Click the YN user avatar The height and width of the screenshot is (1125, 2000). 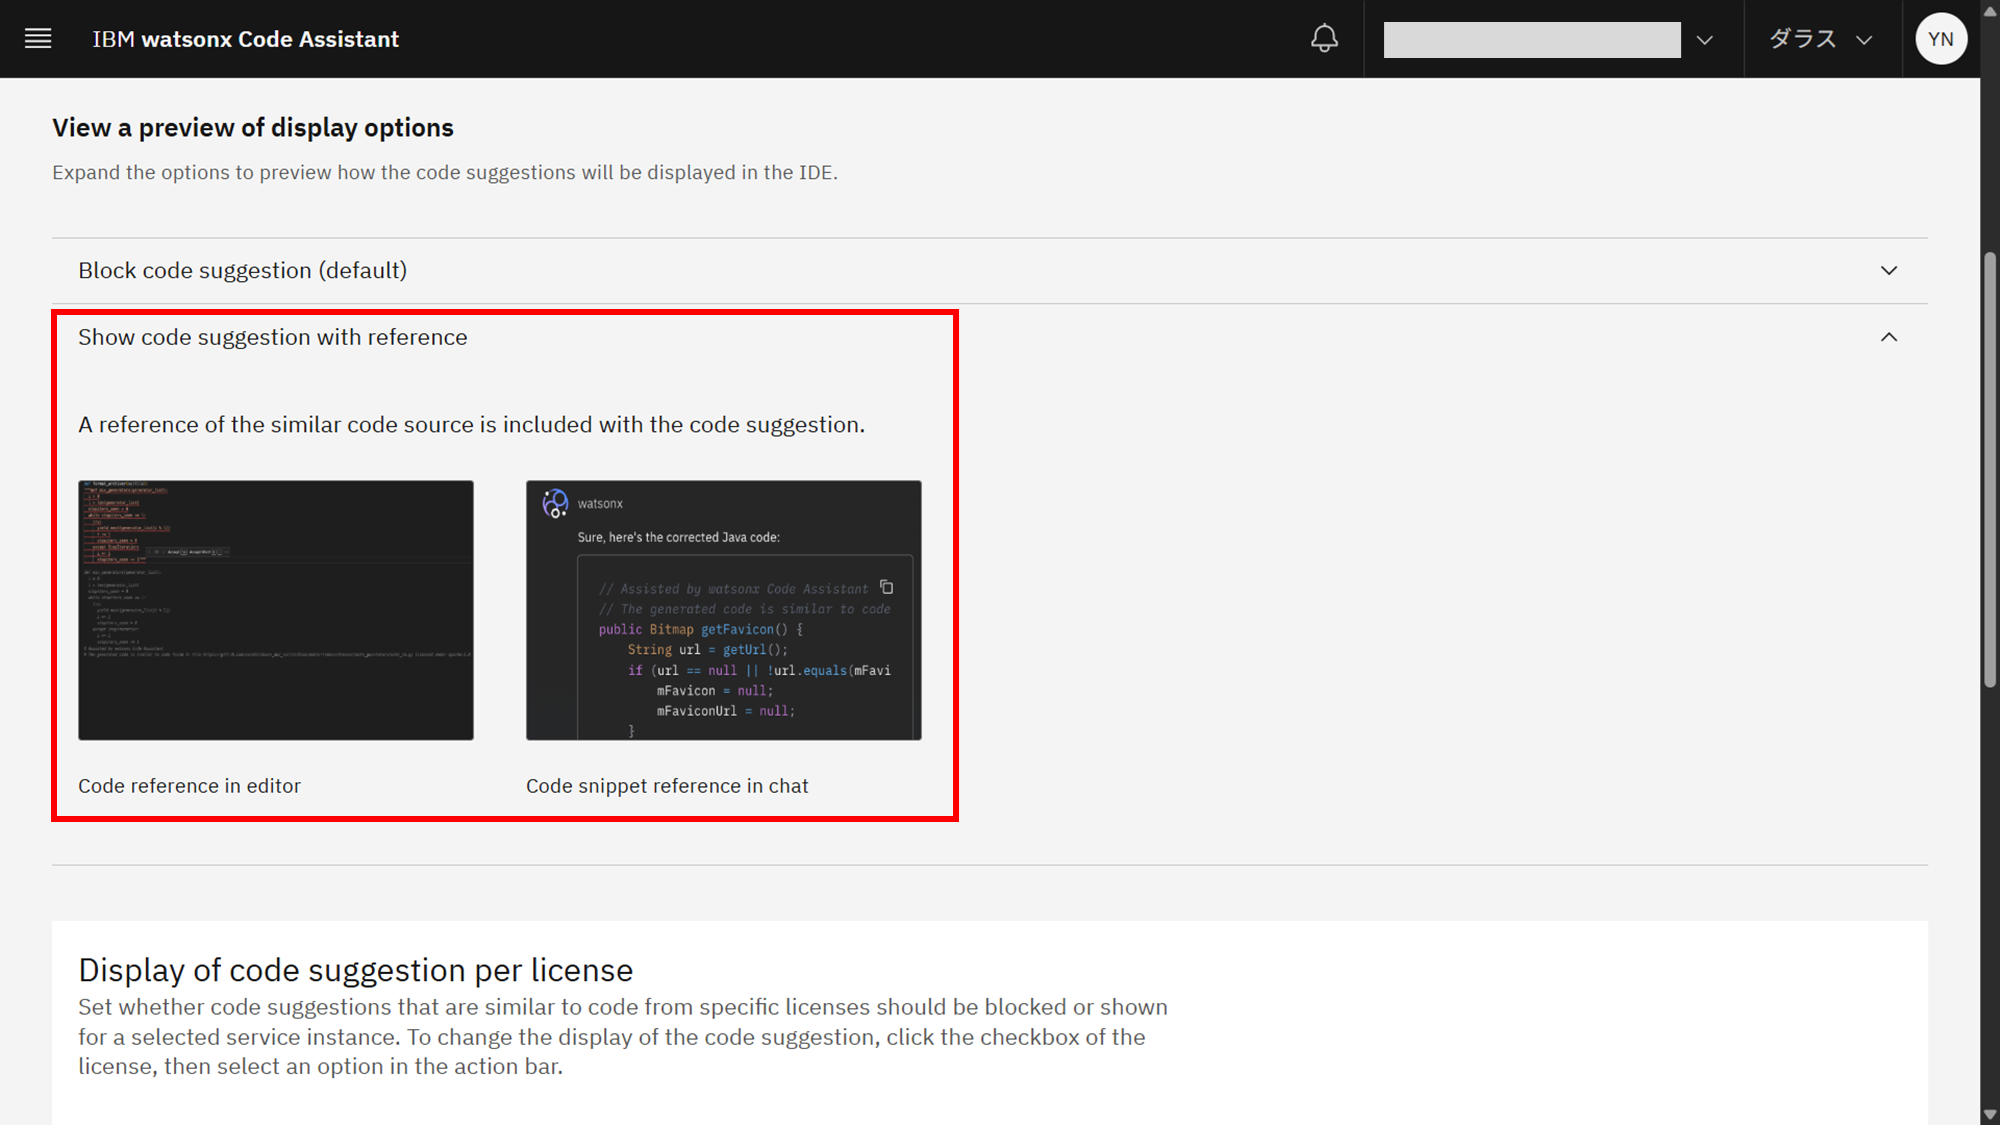tap(1940, 39)
